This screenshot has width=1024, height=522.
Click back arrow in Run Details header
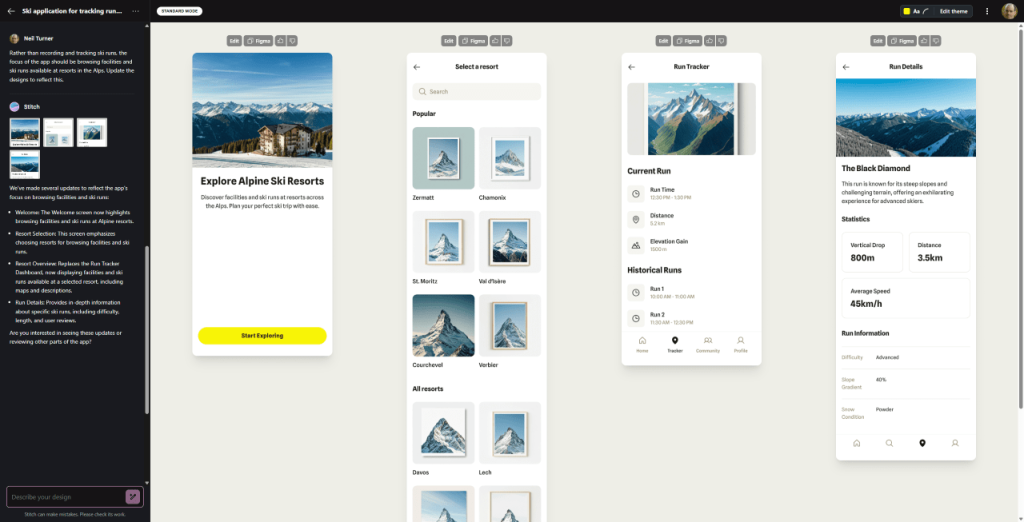(x=846, y=67)
